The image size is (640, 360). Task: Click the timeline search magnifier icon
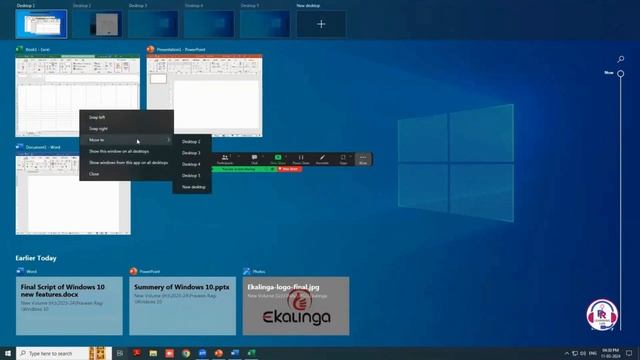point(620,59)
